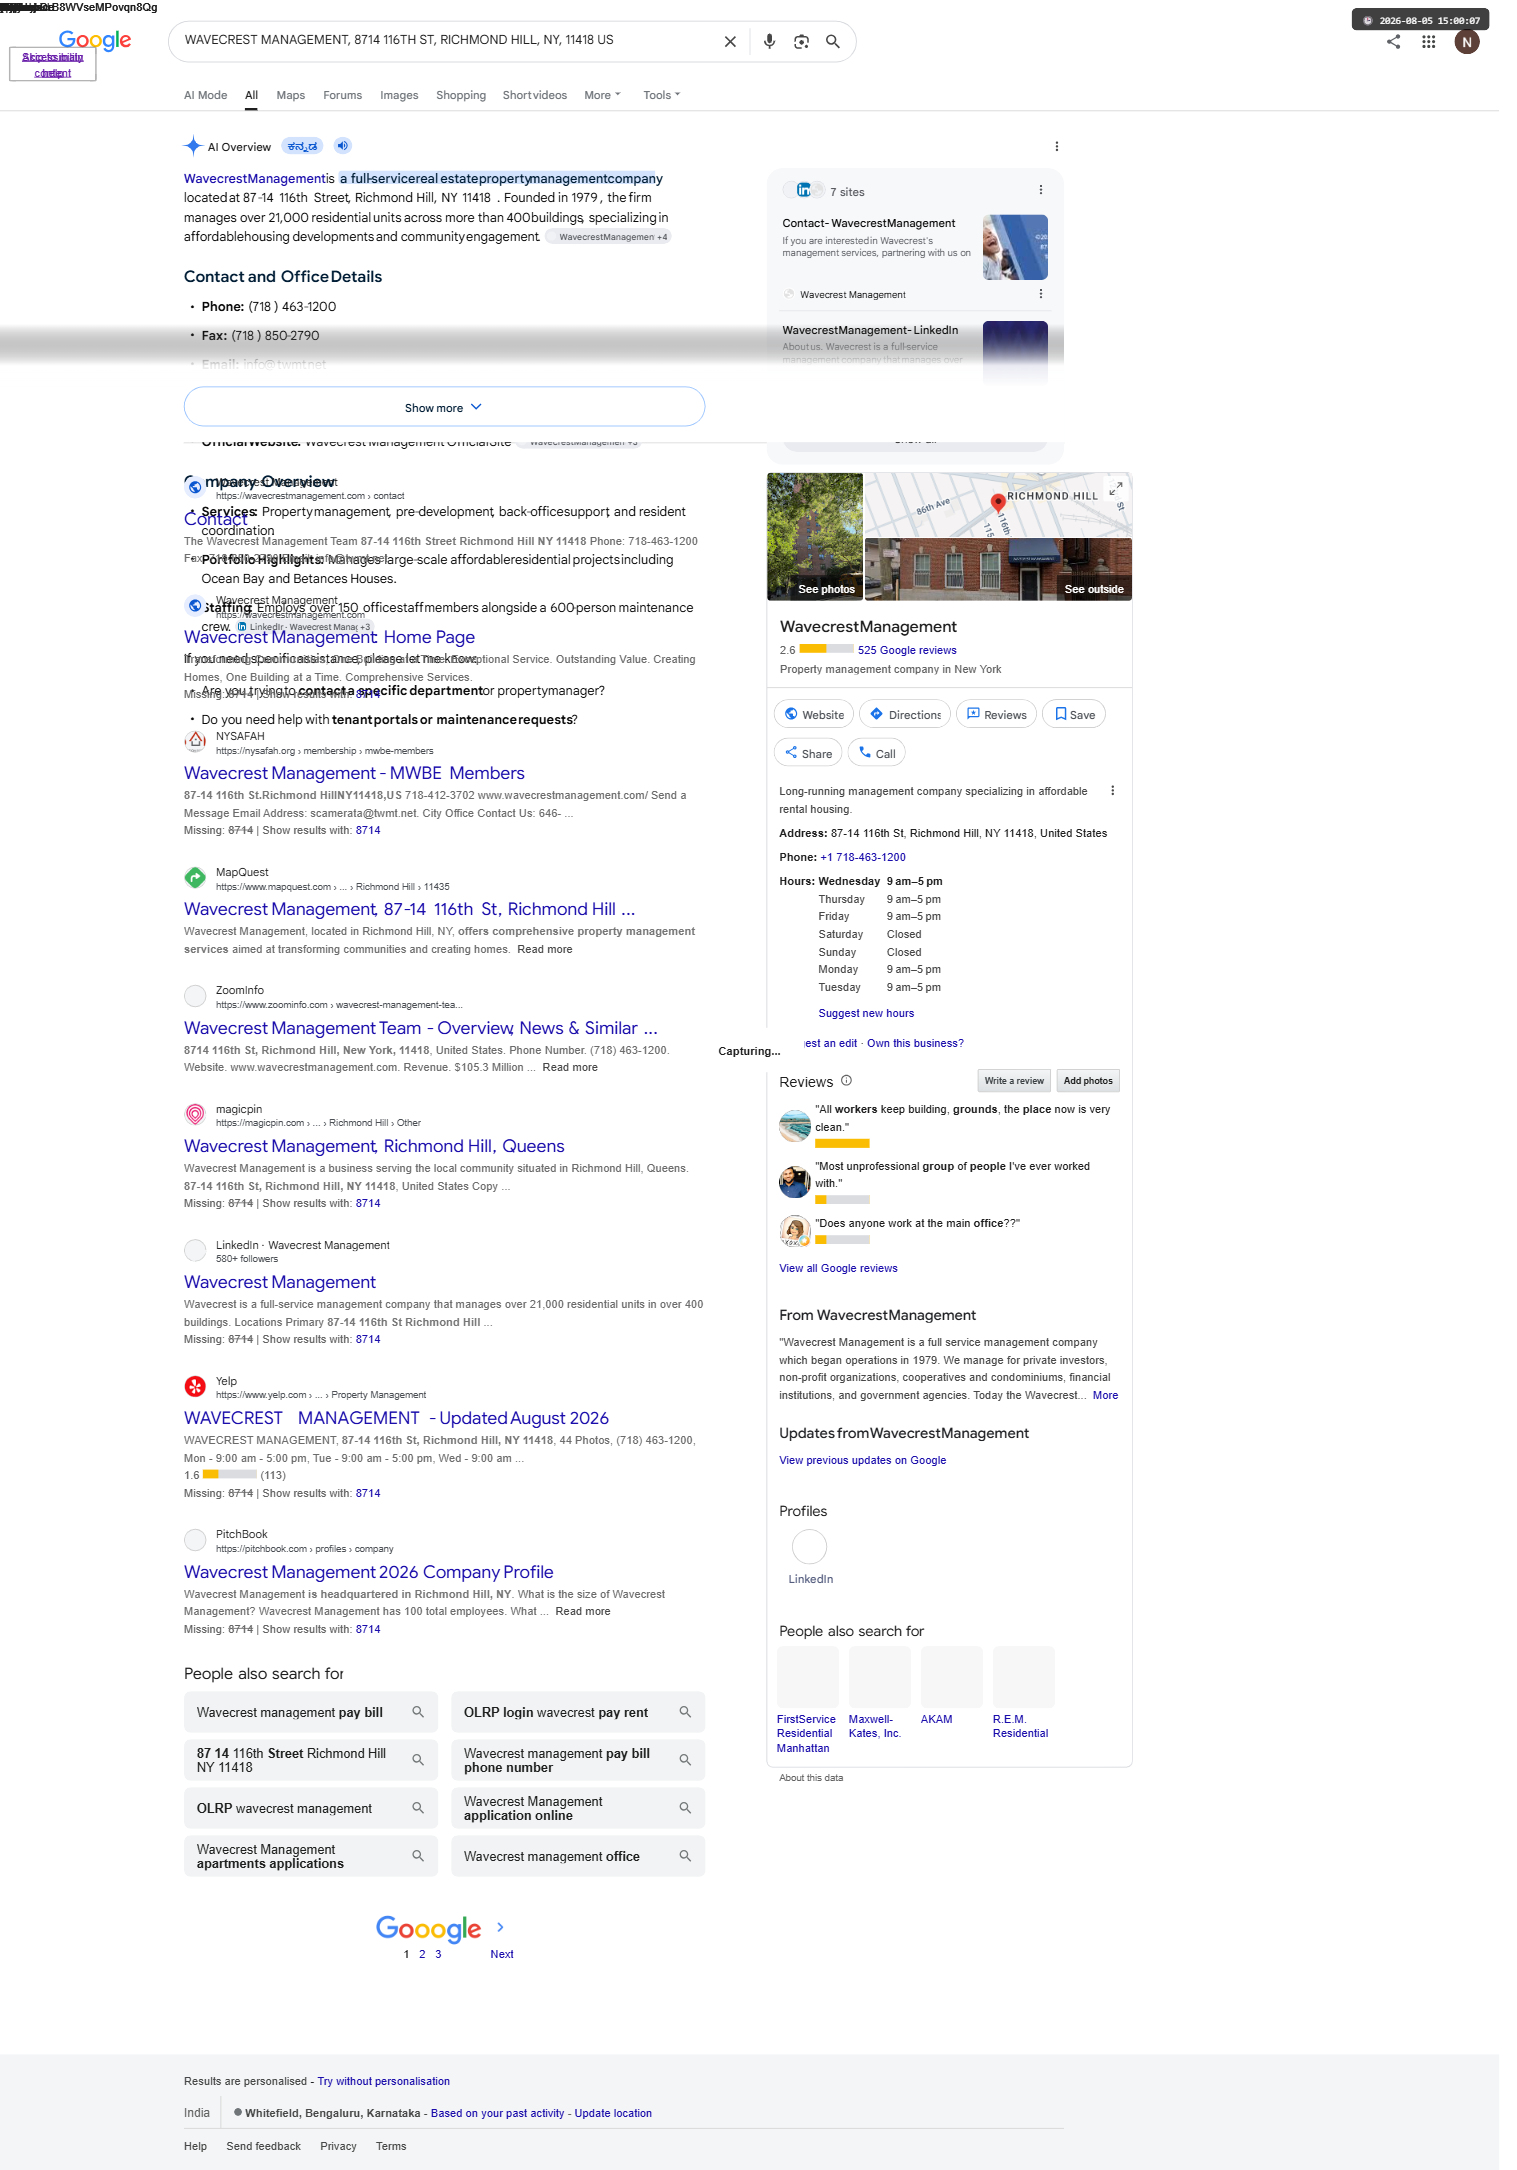
Task: Open Reviews button in knowledge panel
Action: click(x=996, y=714)
